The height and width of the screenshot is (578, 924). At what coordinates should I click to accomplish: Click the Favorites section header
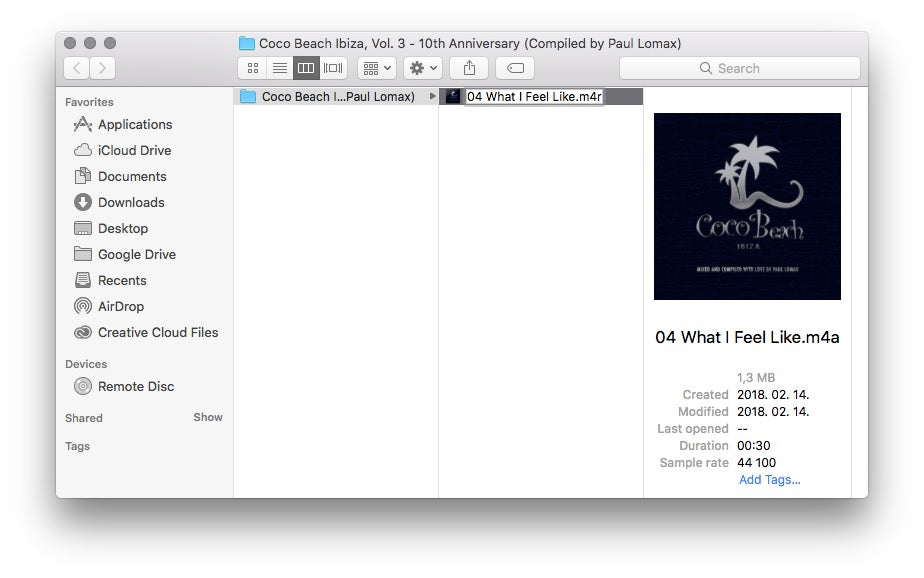coord(89,102)
